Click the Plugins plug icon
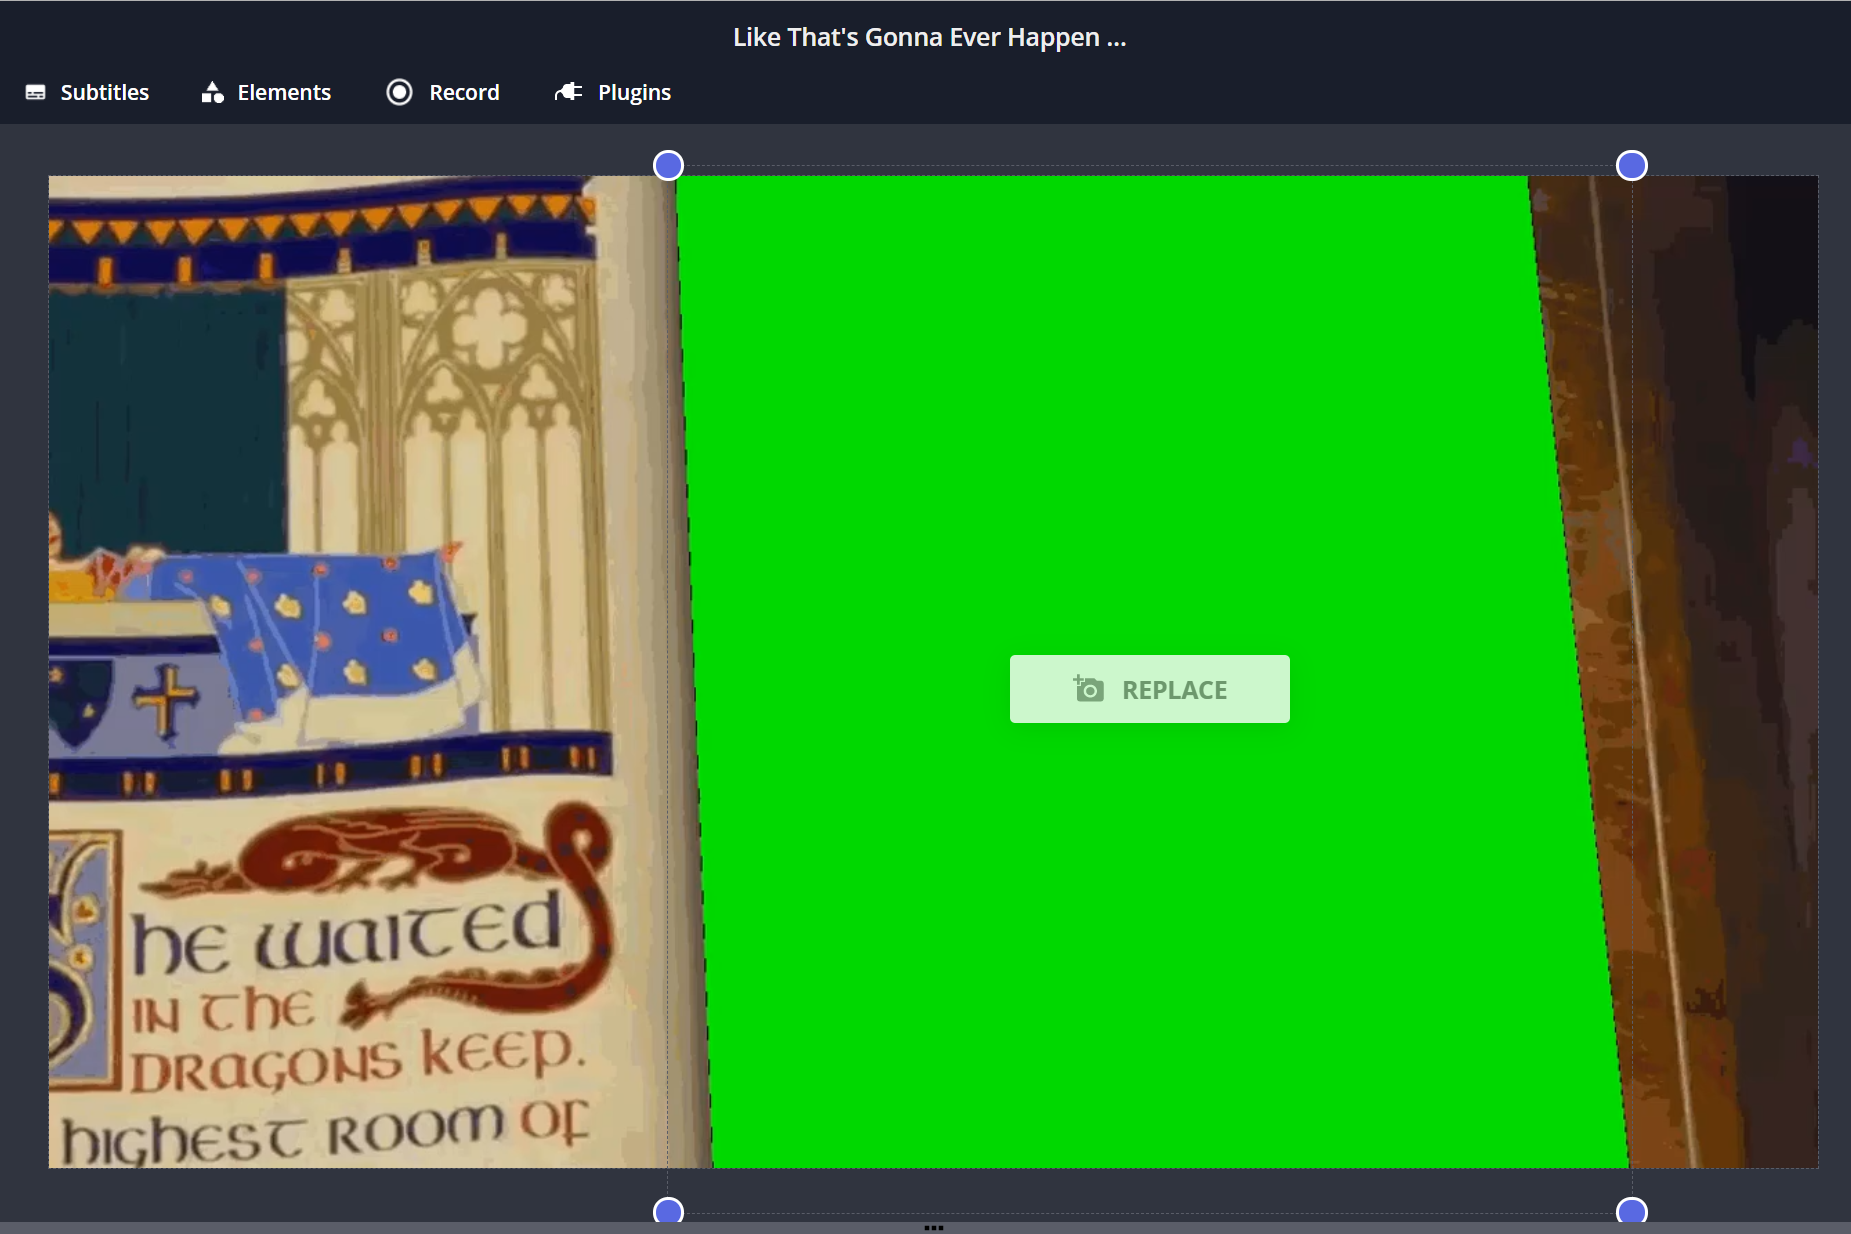1851x1234 pixels. [x=568, y=92]
